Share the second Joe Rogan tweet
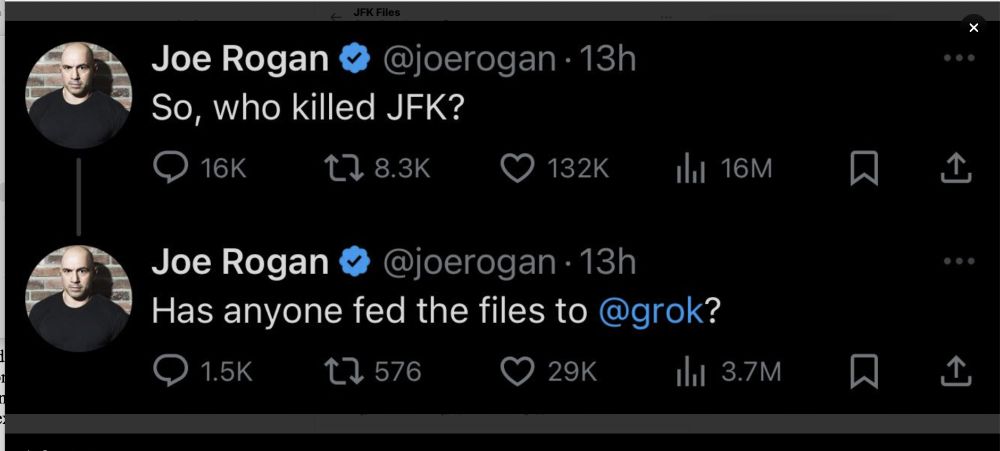The width and height of the screenshot is (1000, 451). [x=956, y=371]
